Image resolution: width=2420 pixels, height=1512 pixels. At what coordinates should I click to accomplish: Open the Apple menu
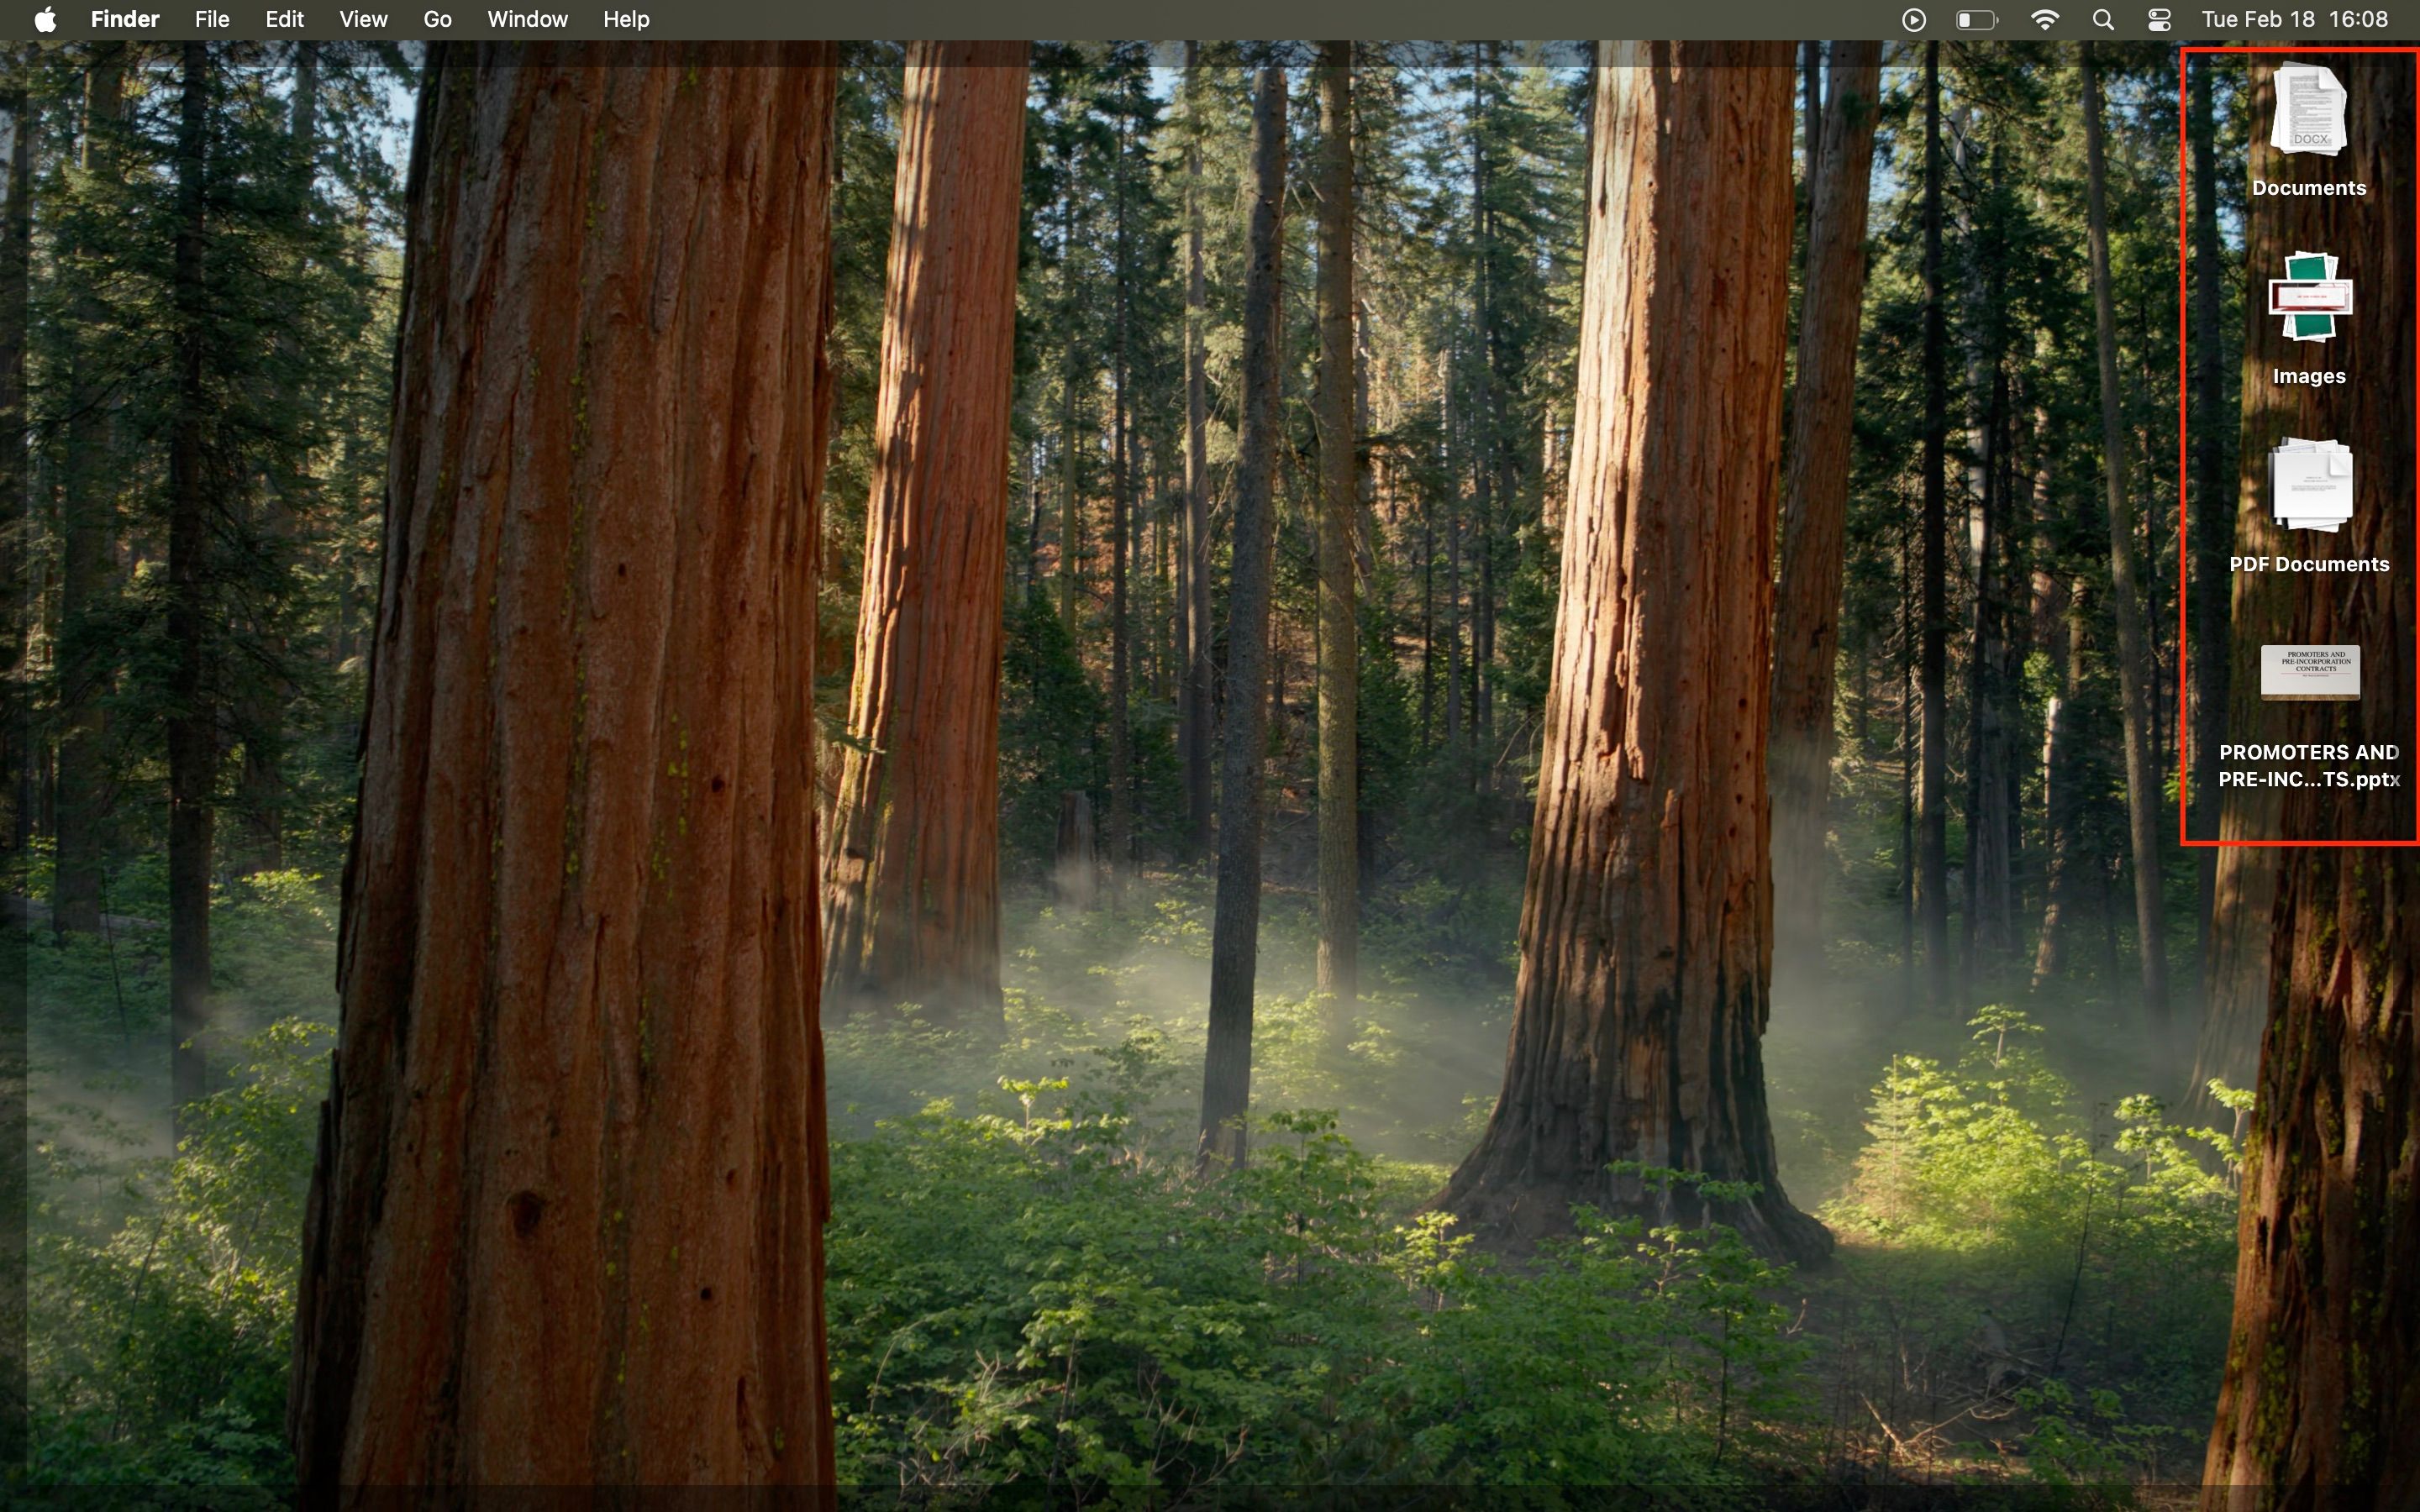tap(45, 18)
